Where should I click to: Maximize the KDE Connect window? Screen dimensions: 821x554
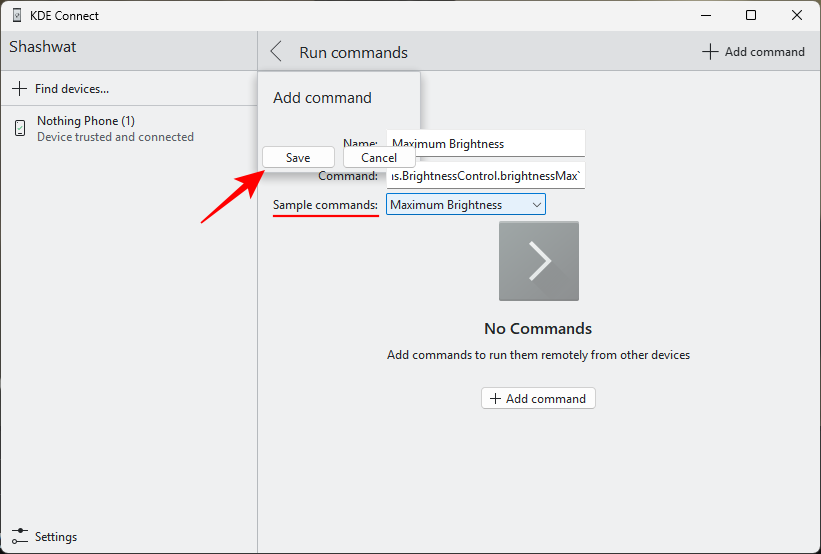[750, 16]
